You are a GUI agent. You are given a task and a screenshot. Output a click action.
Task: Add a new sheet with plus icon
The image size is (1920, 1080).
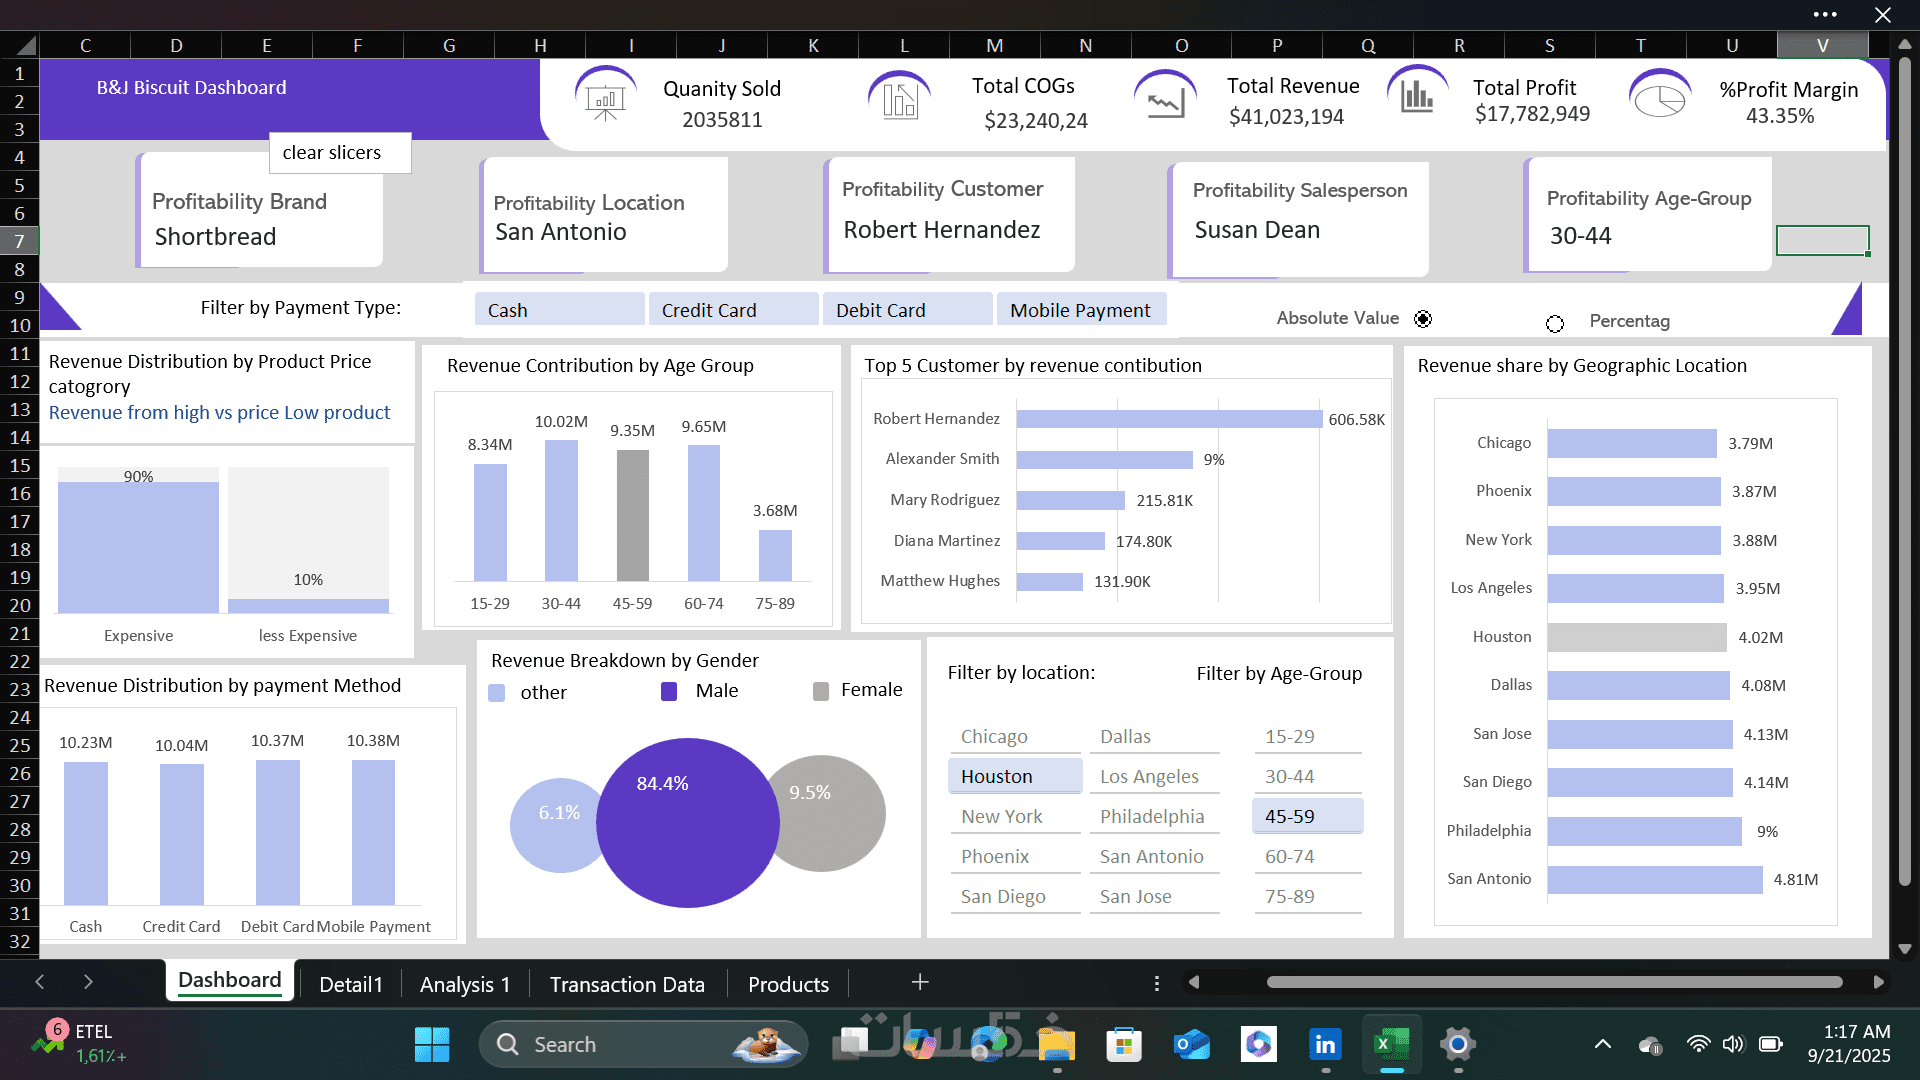coord(920,982)
